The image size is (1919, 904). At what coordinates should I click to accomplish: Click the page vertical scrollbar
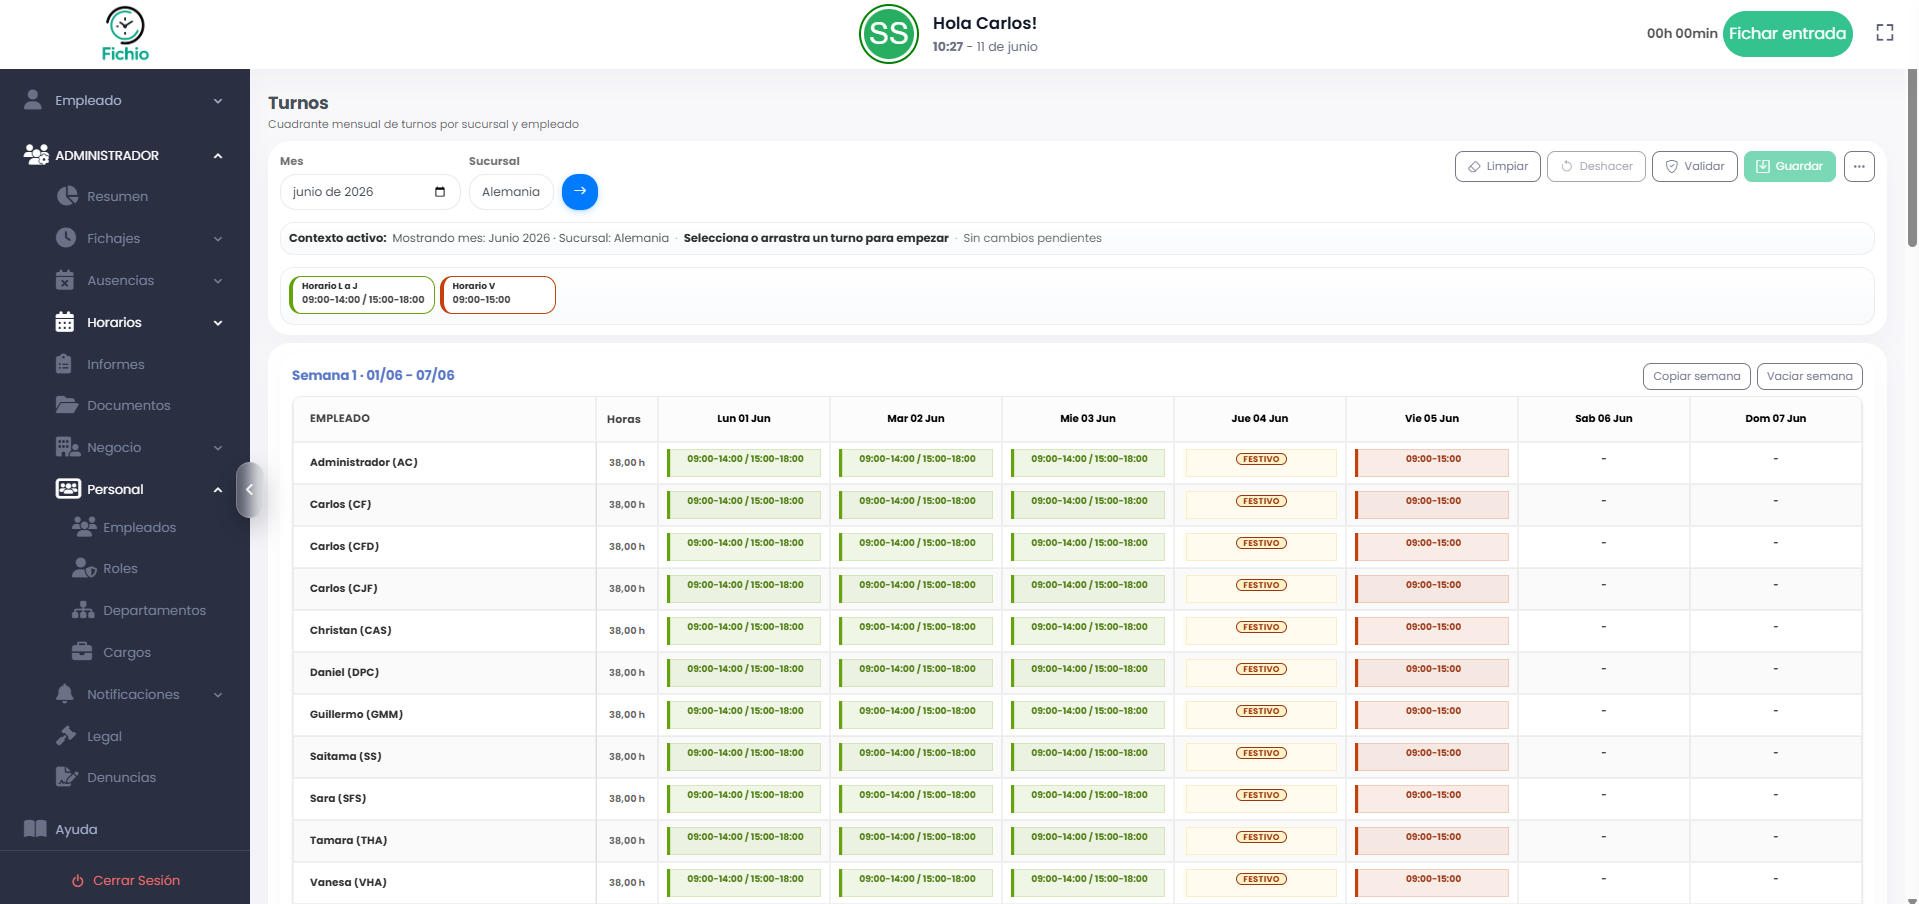[x=1912, y=160]
